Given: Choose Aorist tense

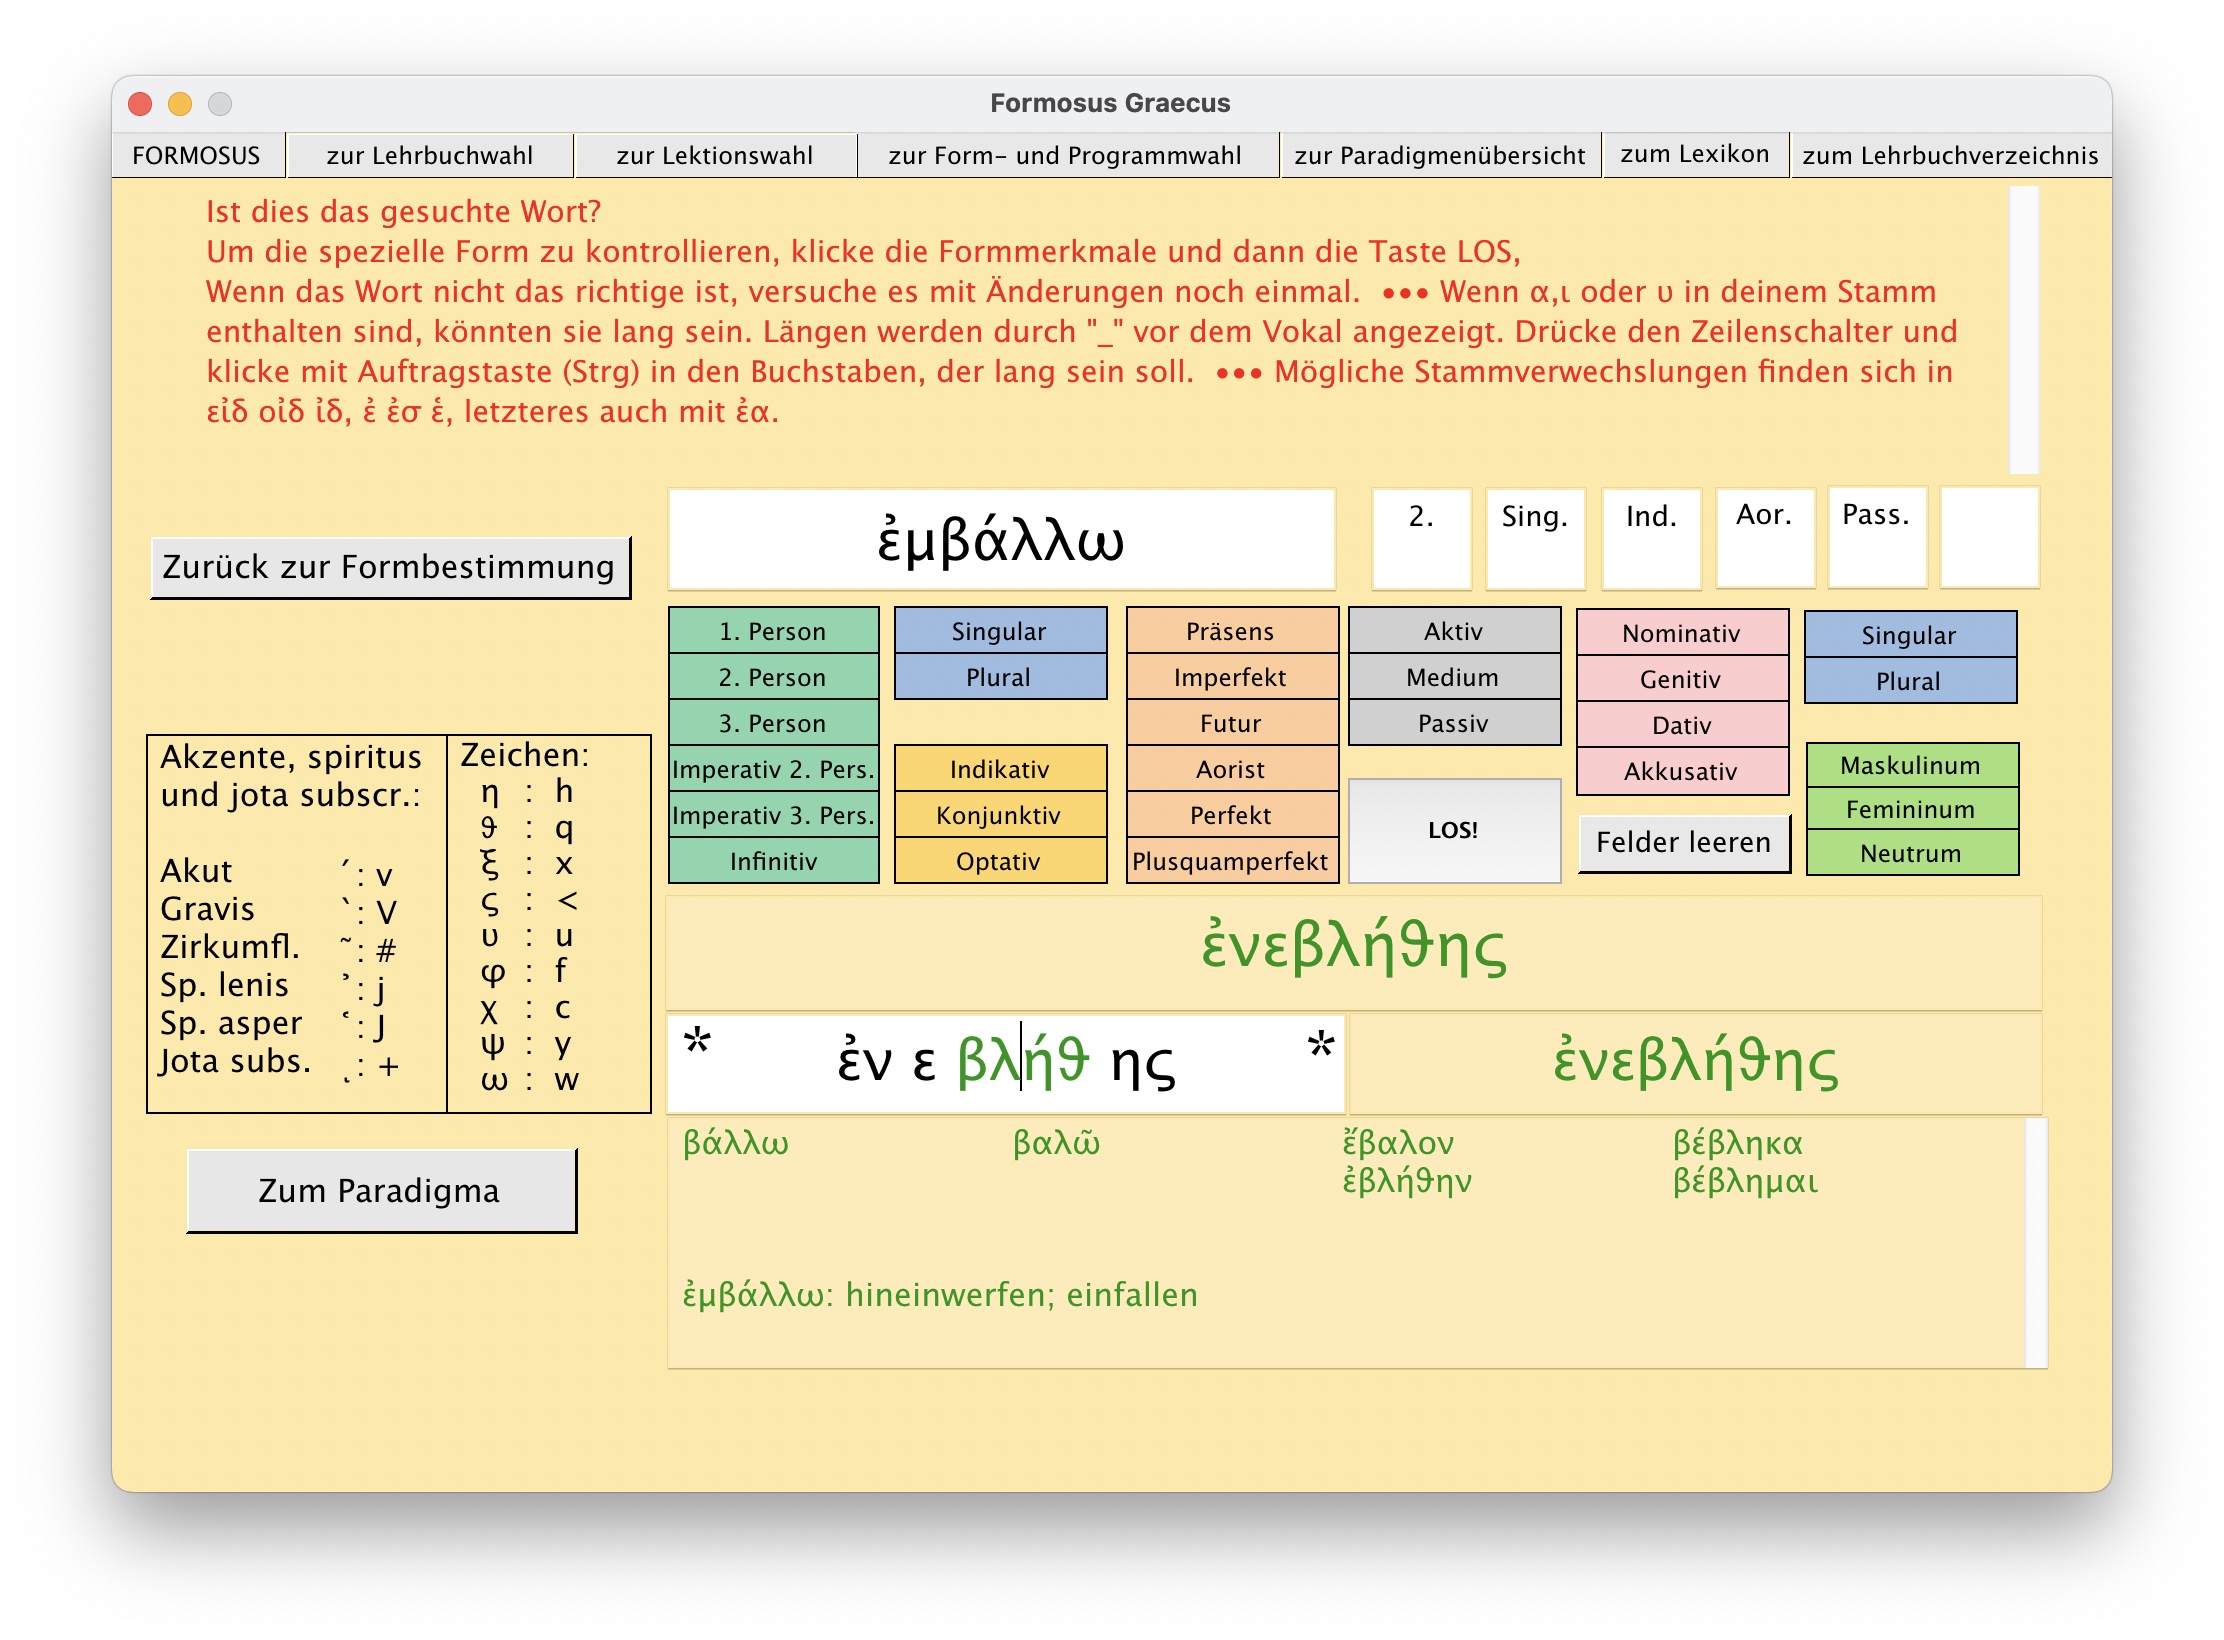Looking at the screenshot, I should click(1231, 770).
